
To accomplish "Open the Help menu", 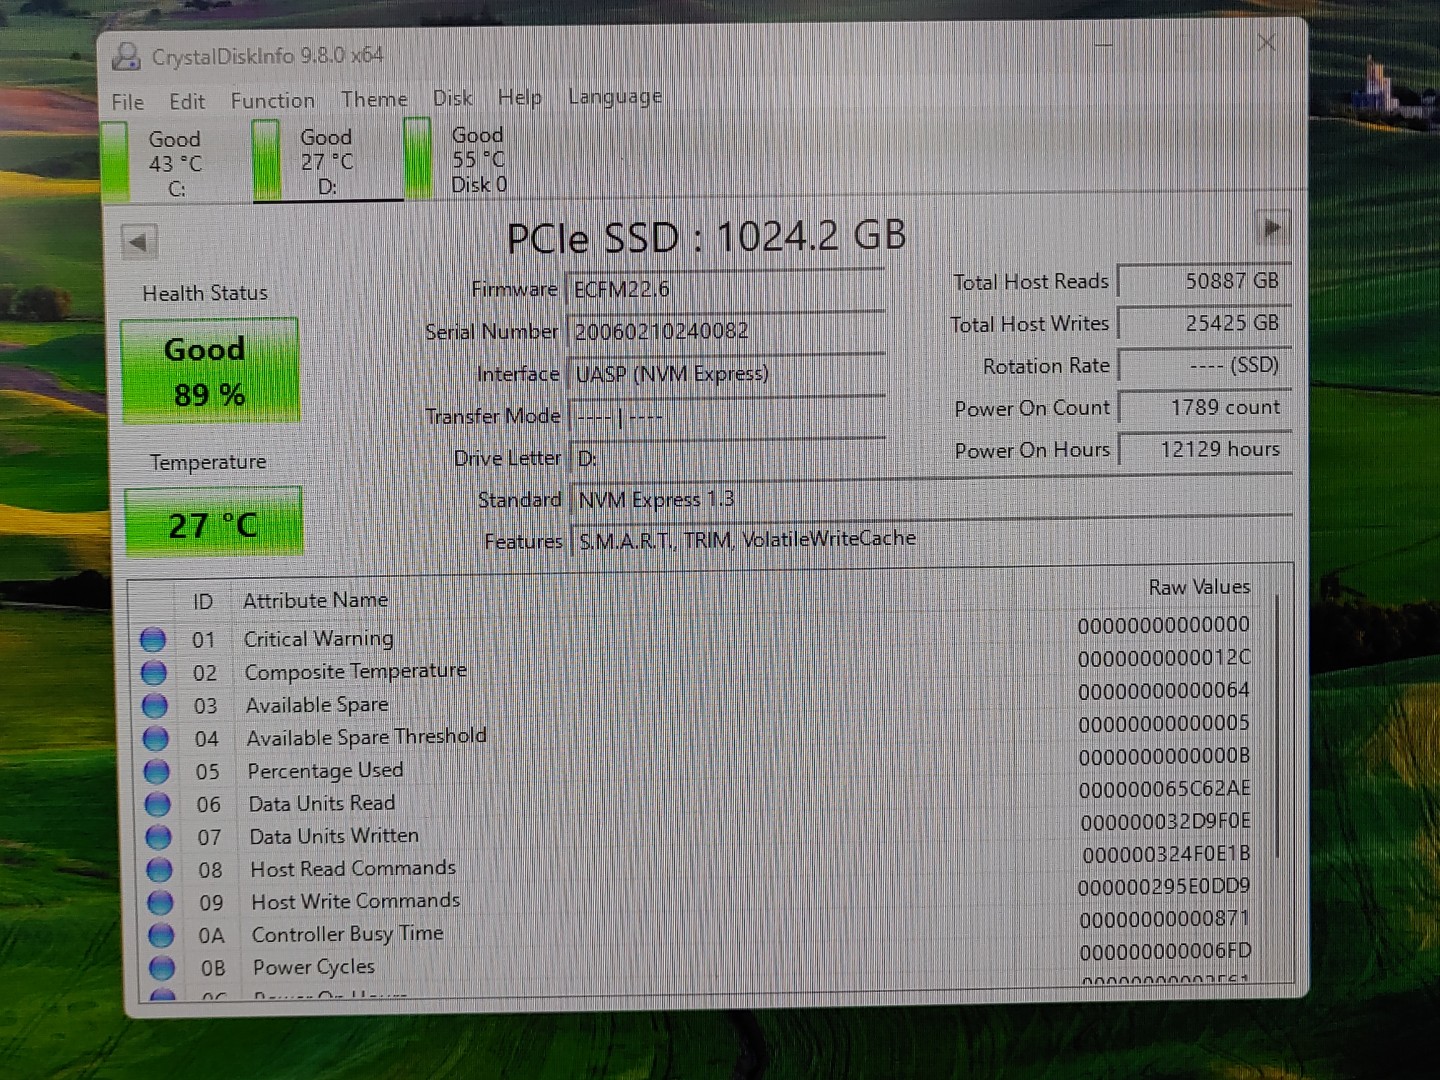I will (x=519, y=97).
